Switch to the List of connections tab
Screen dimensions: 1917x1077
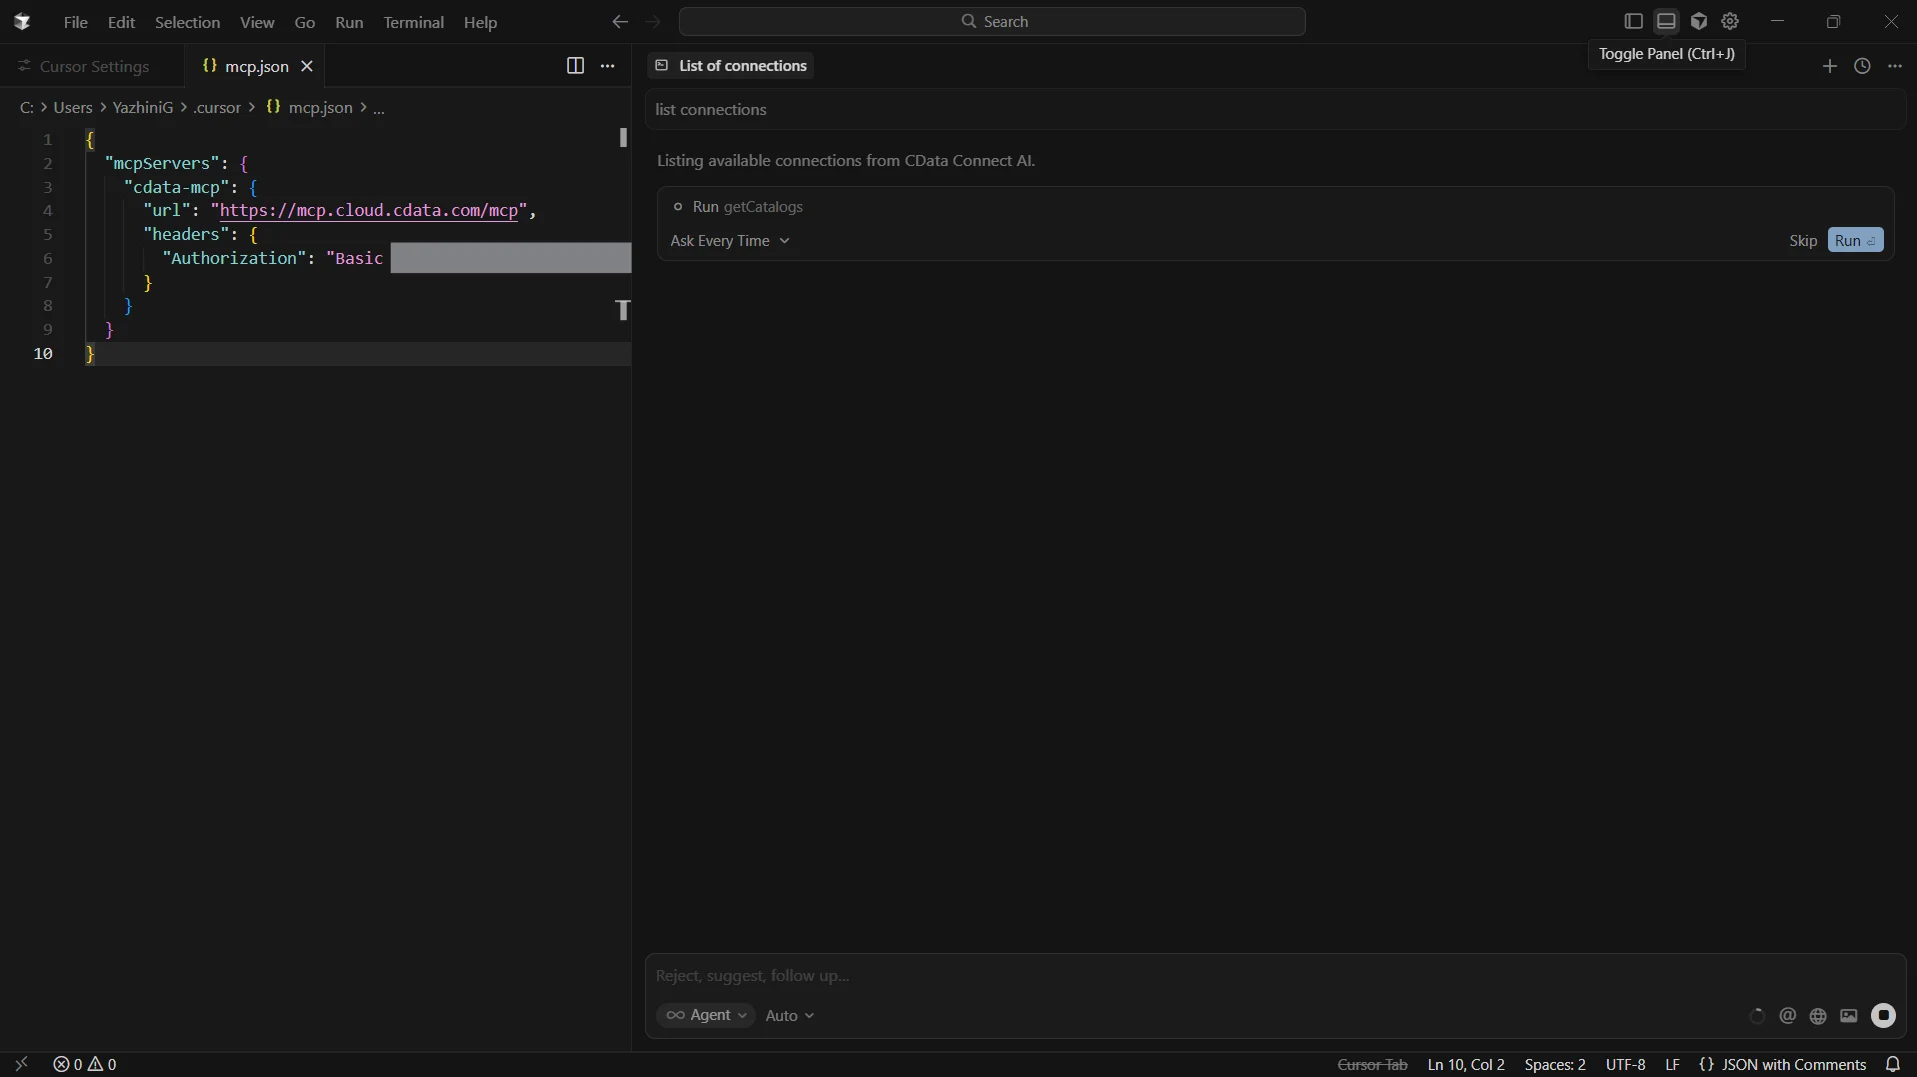[x=731, y=65]
